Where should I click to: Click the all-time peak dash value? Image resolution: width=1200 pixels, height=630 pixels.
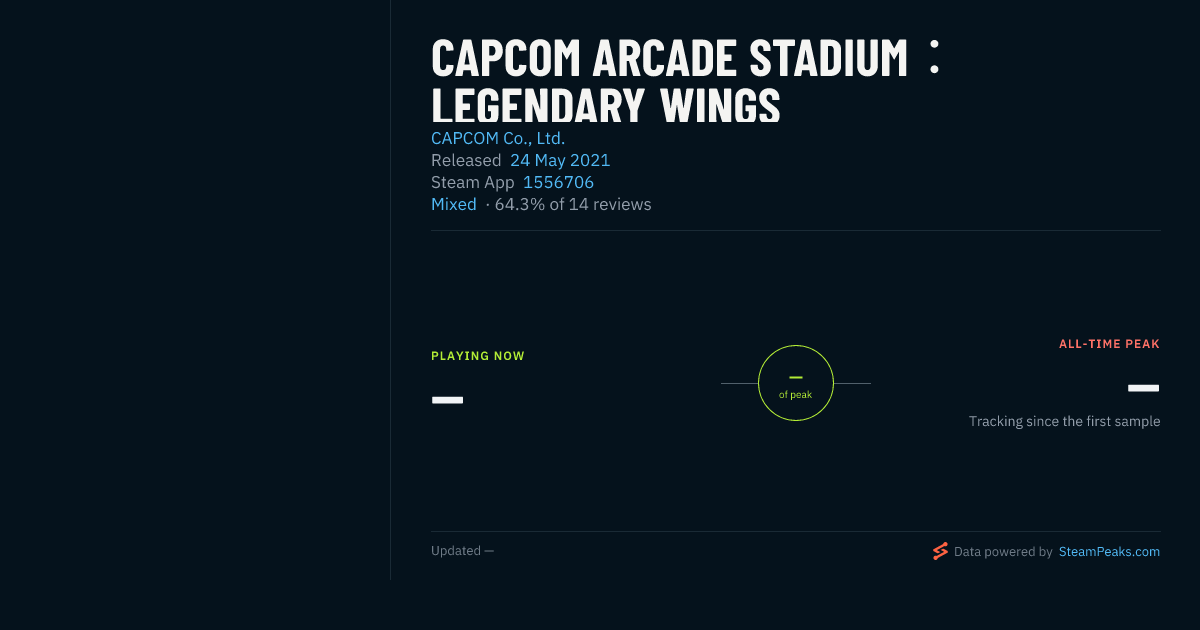pyautogui.click(x=1144, y=388)
